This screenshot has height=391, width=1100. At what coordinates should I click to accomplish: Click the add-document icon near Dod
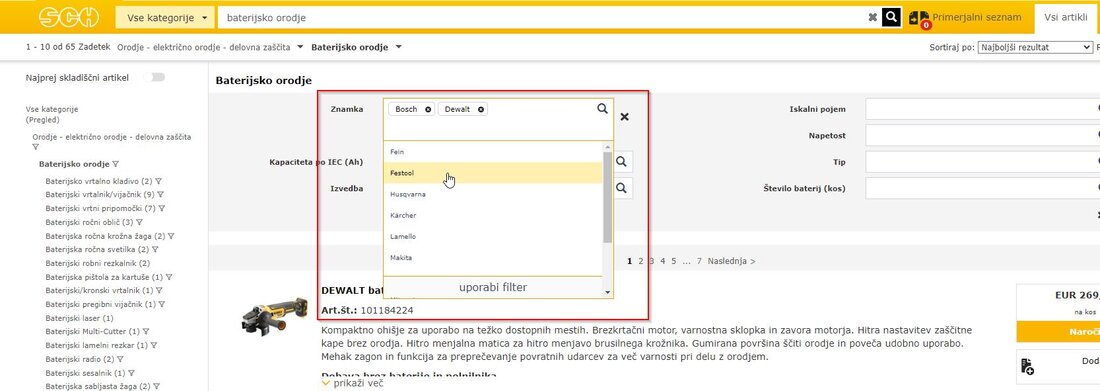click(1027, 365)
